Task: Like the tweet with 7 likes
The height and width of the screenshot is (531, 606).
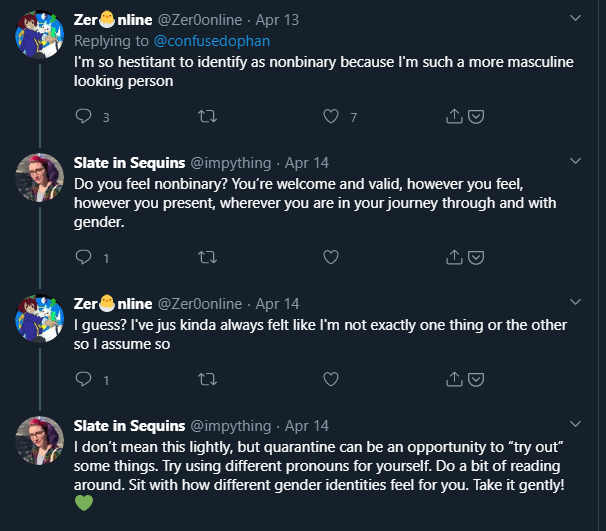Action: pyautogui.click(x=331, y=117)
